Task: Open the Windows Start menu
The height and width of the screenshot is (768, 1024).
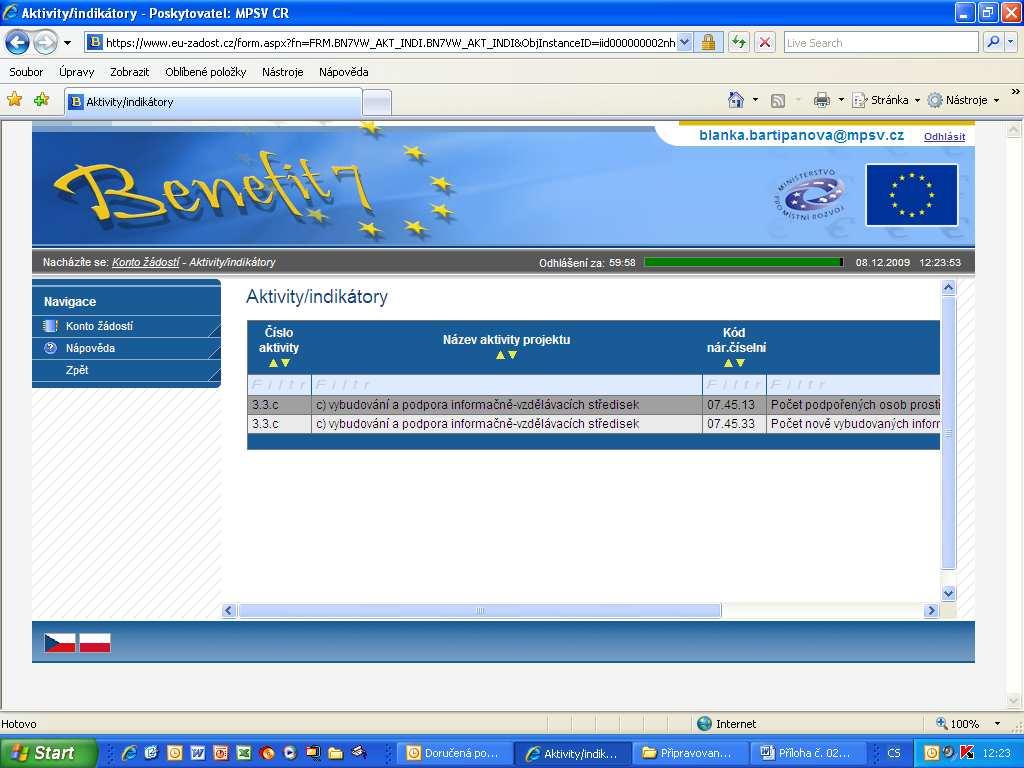Action: point(48,753)
